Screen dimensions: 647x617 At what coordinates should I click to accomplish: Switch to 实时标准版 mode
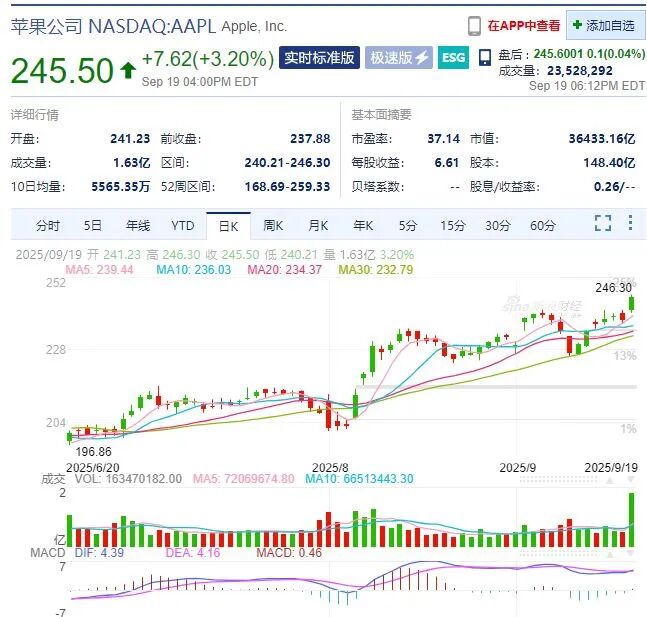pos(319,57)
